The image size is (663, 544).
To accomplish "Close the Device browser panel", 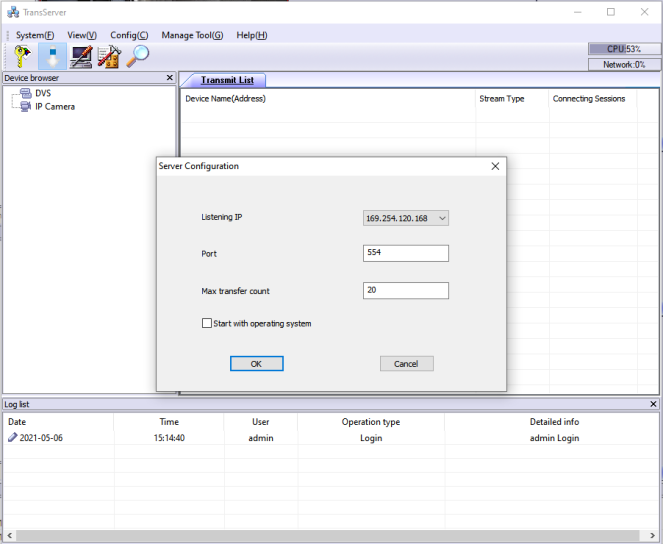I will [x=169, y=78].
